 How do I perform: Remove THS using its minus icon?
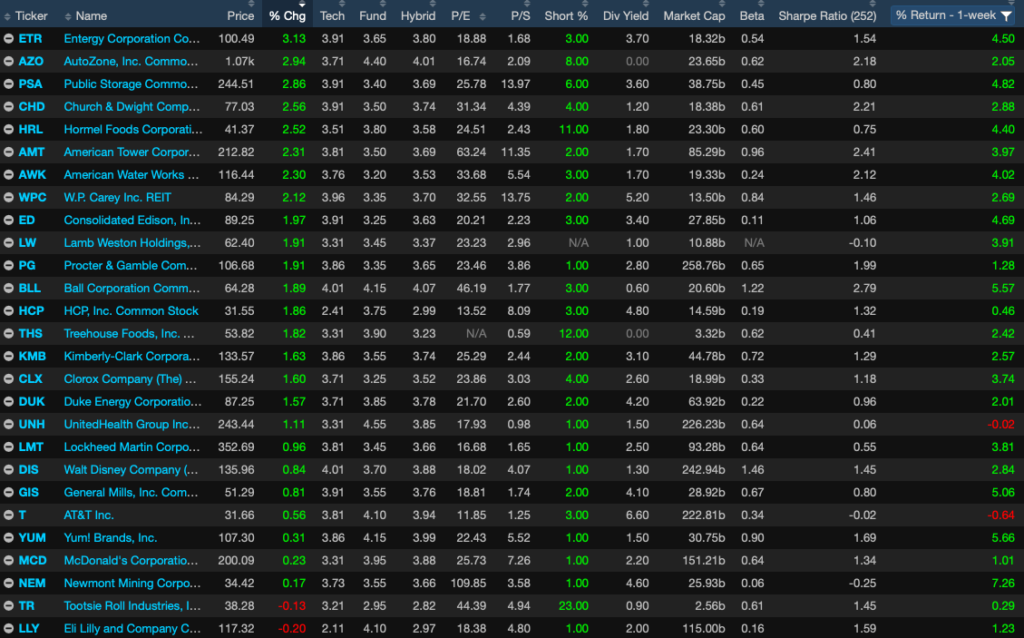pos(8,334)
